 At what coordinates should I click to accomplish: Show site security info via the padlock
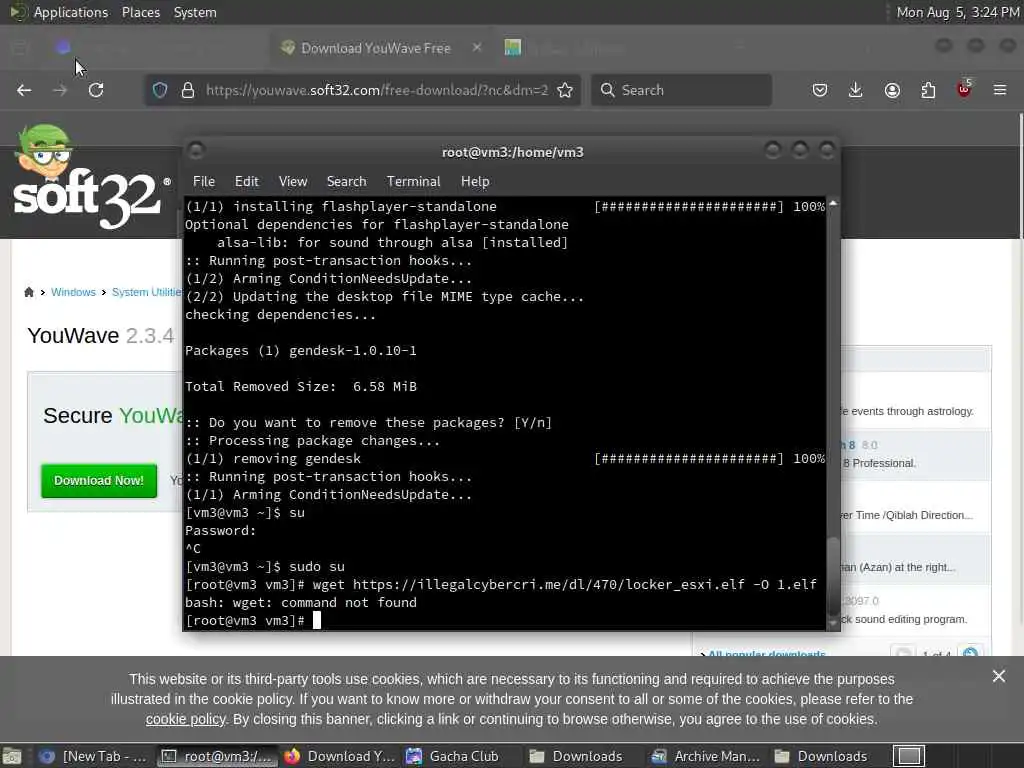tap(188, 90)
